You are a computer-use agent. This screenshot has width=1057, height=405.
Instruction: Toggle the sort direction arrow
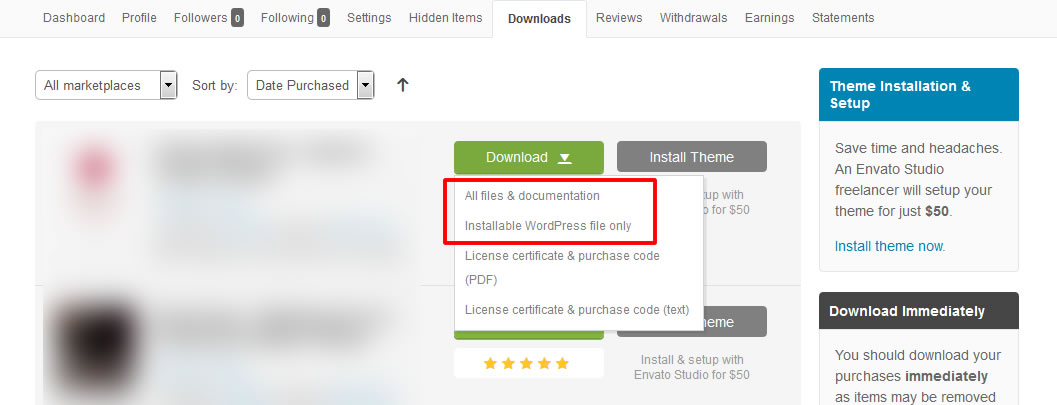tap(402, 85)
